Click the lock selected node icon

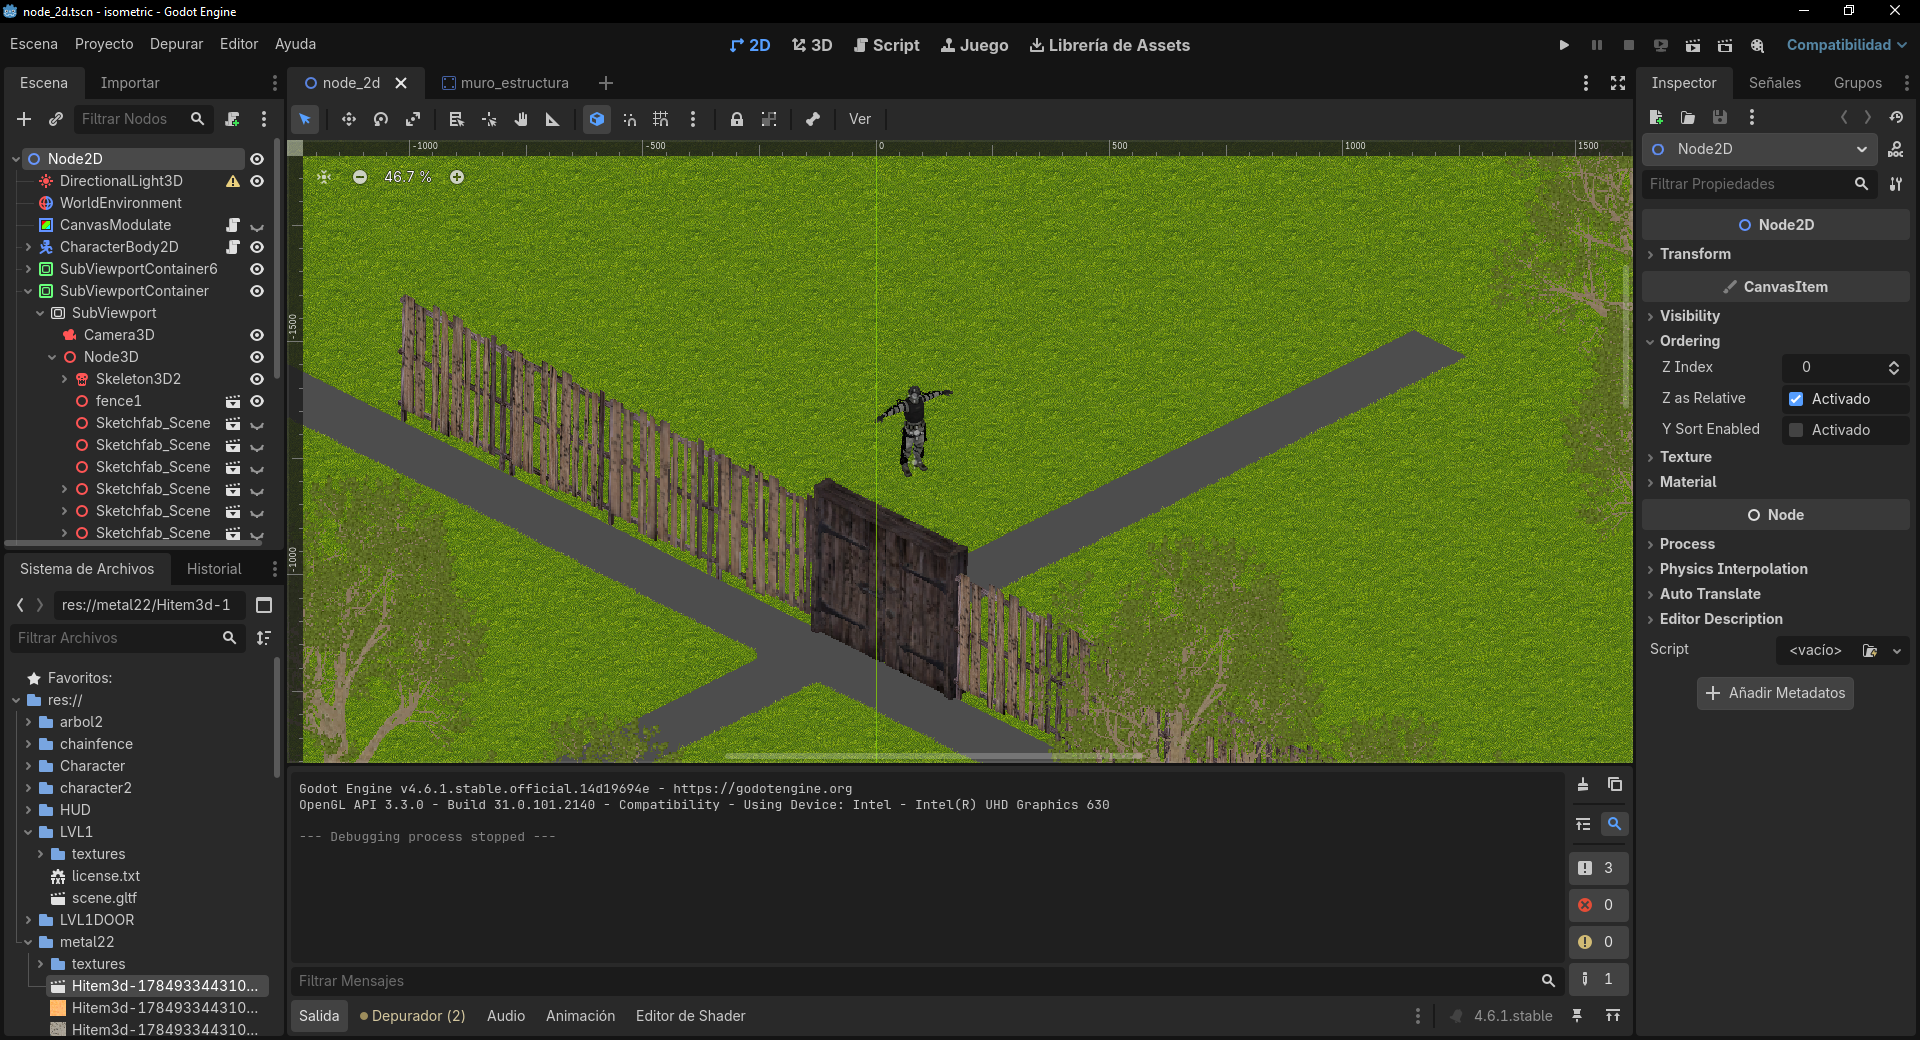tap(736, 119)
